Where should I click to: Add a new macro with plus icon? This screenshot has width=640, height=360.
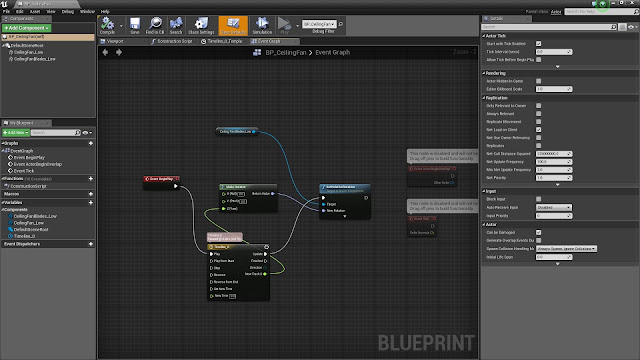[91, 194]
